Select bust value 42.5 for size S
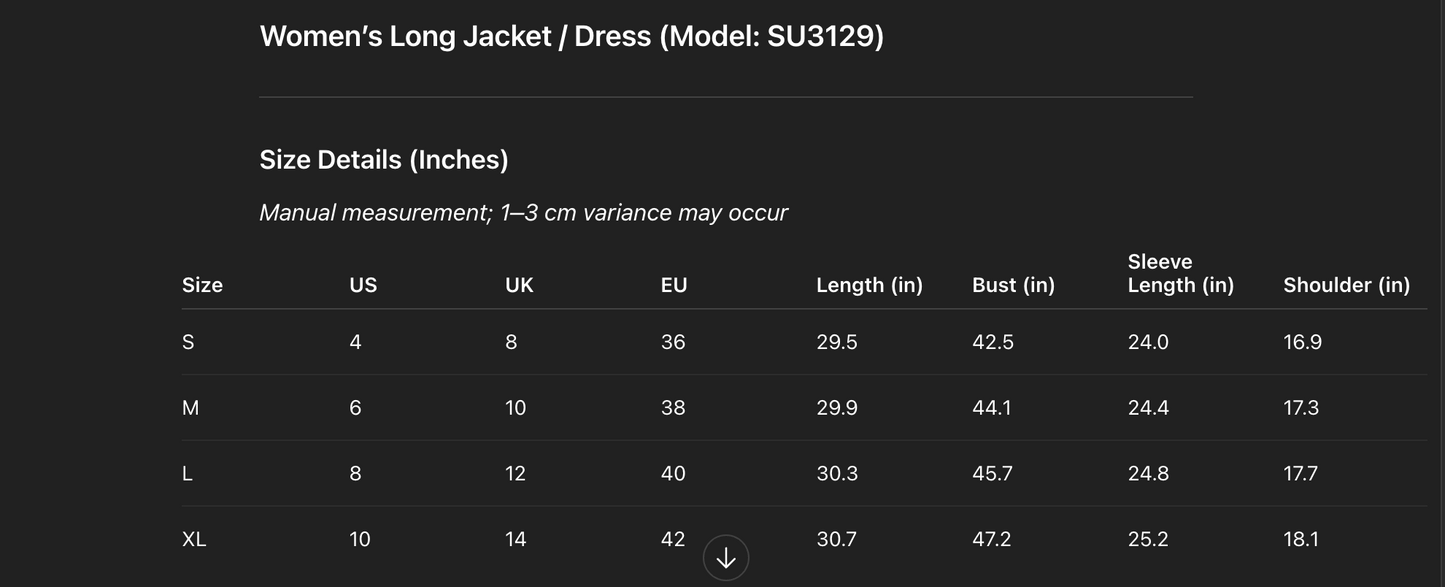Image resolution: width=1445 pixels, height=587 pixels. [x=993, y=340]
